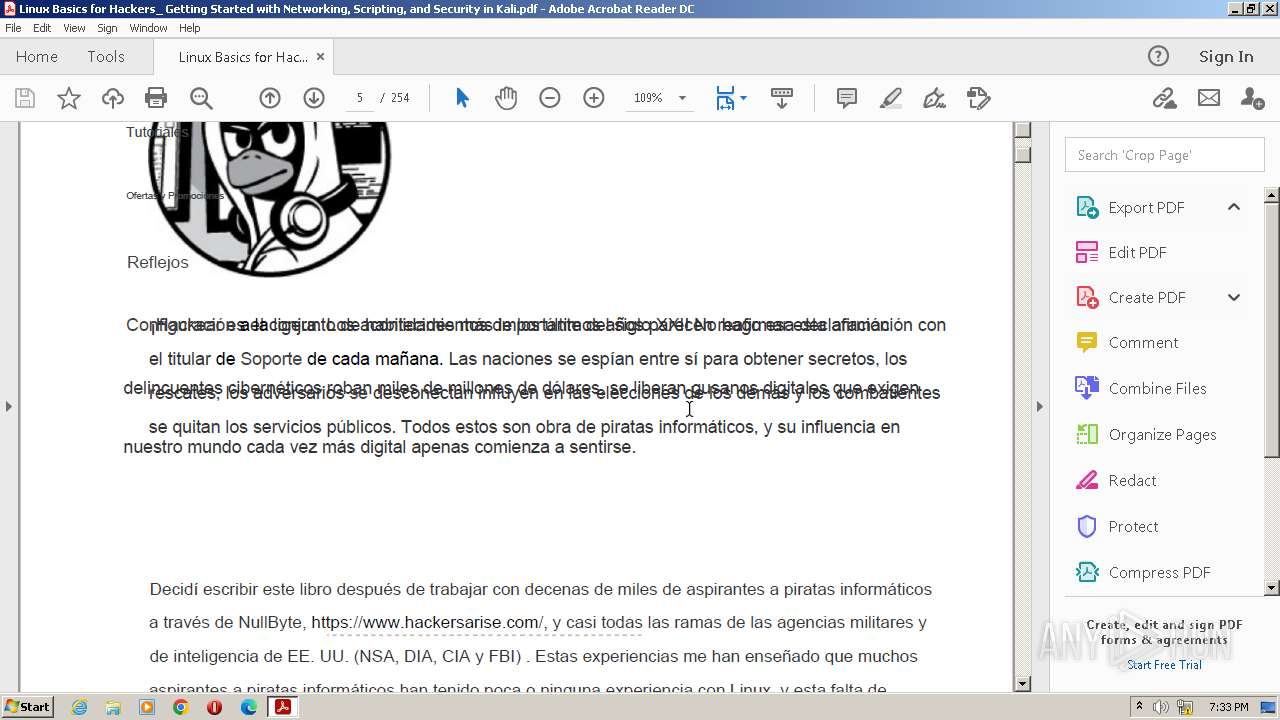1280x720 pixels.
Task: Open Internet Explorer from taskbar
Action: click(79, 707)
